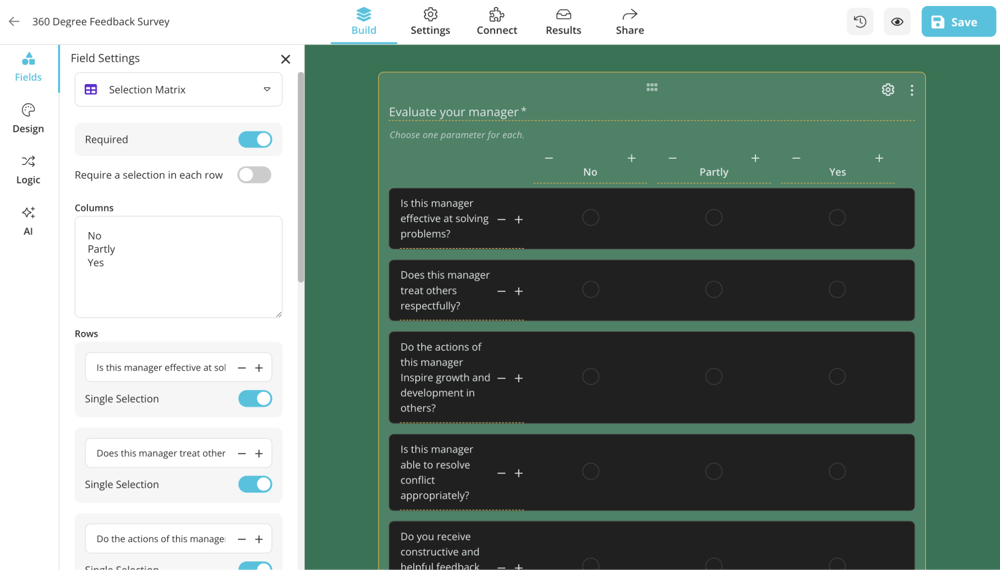The width and height of the screenshot is (1000, 570).
Task: Open the Design panel in sidebar
Action: [x=28, y=118]
